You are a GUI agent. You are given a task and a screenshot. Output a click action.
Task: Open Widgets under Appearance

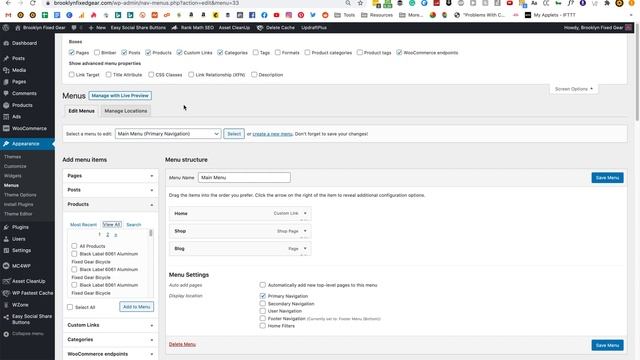(13, 176)
